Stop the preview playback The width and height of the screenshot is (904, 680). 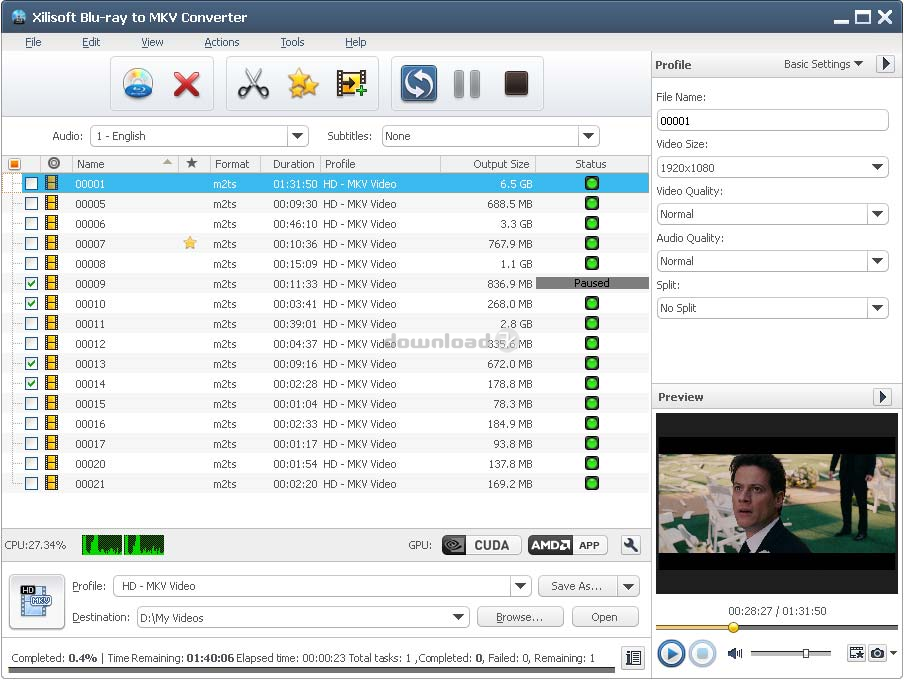pos(702,653)
